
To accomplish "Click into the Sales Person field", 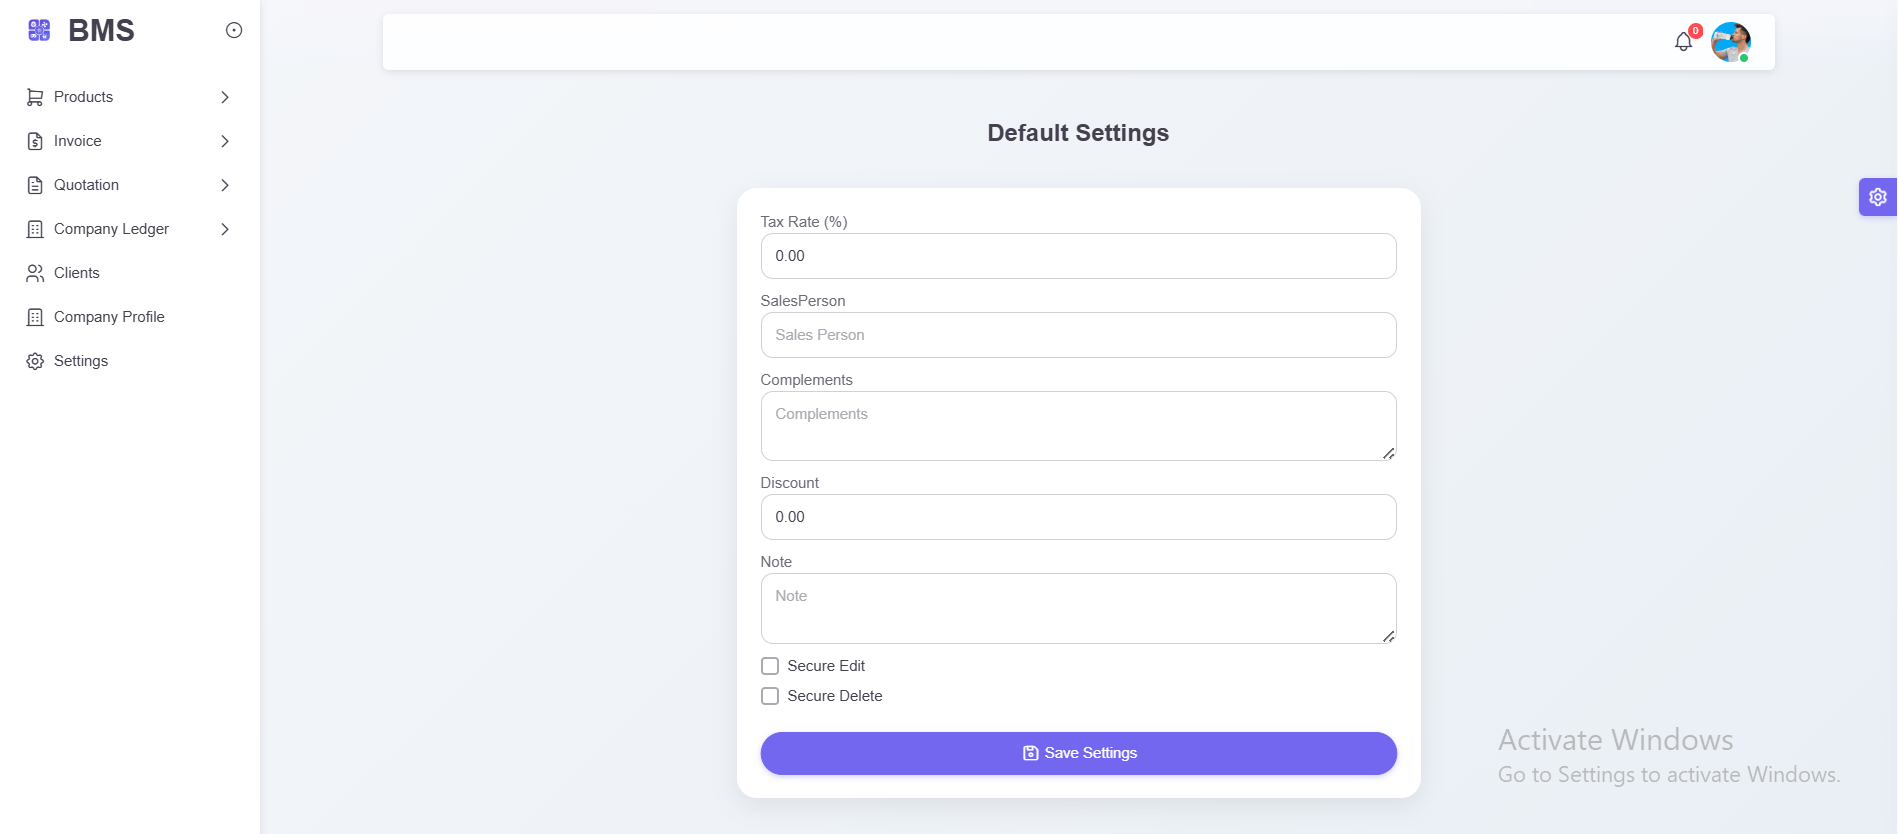I will point(1078,335).
